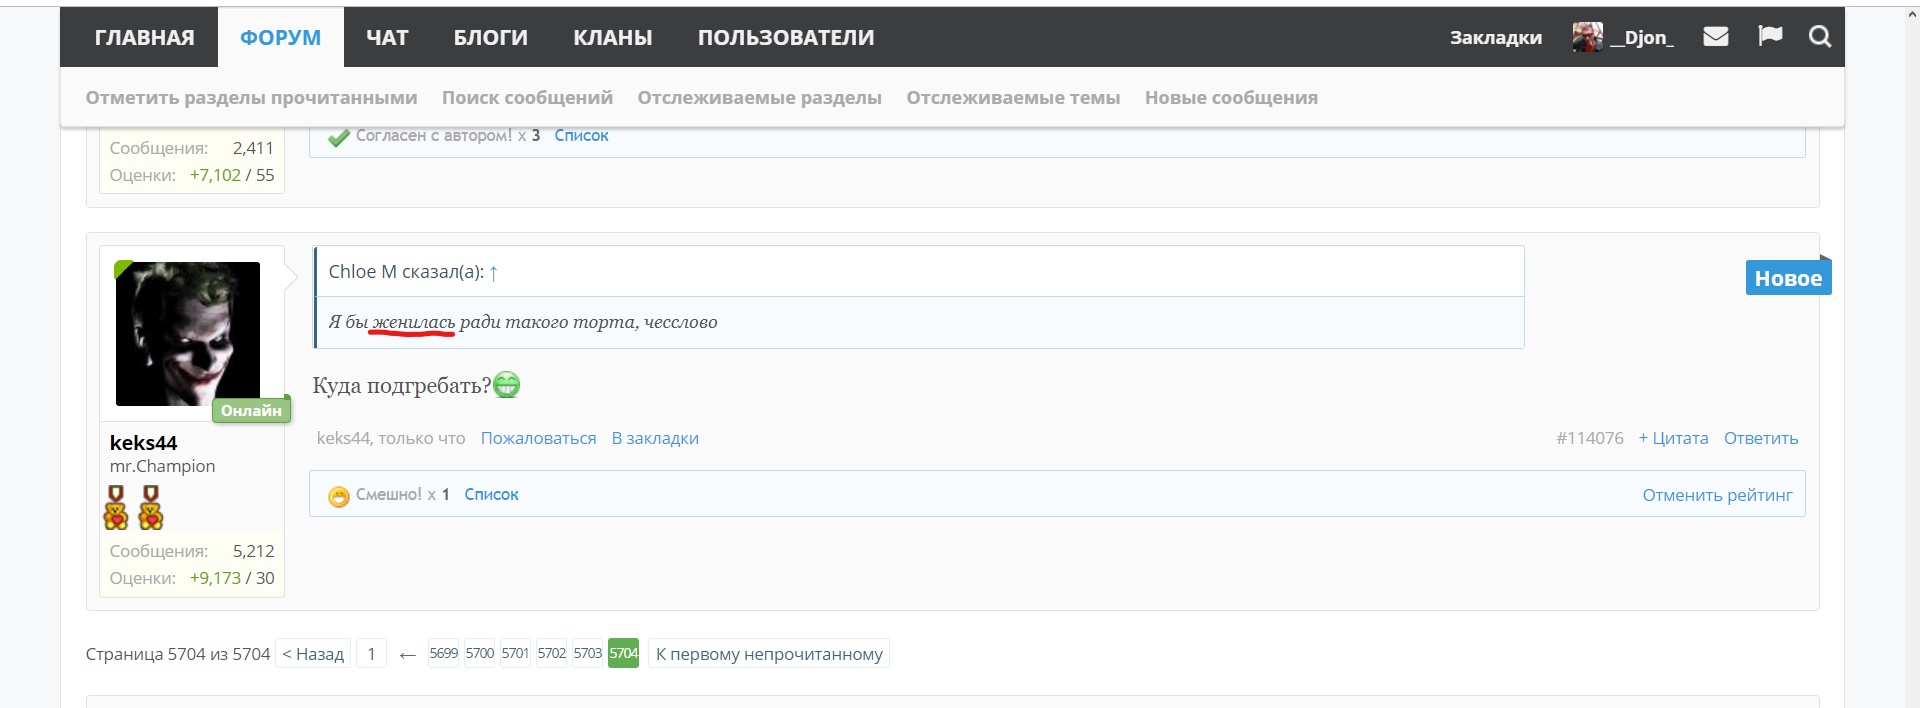Open the _Djon_ account menu
The image size is (1920, 708).
1641,37
